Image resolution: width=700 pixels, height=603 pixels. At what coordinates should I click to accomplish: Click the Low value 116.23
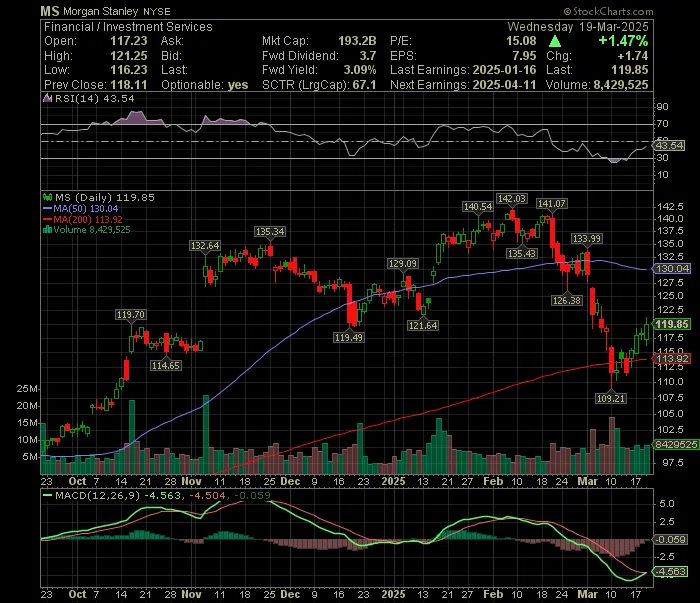[129, 70]
